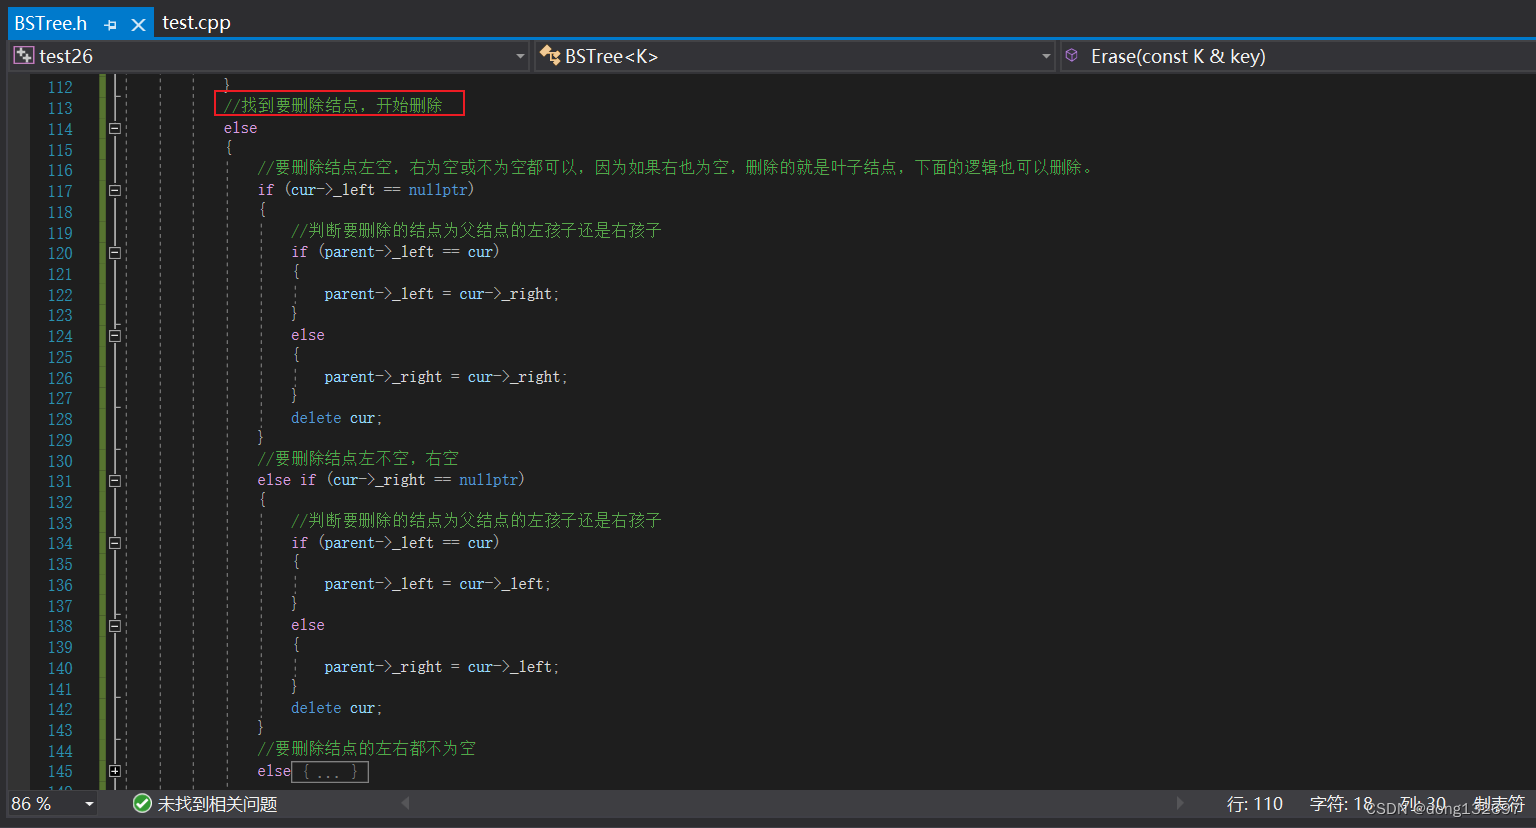This screenshot has width=1536, height=828.
Task: Click the 未找到相关问题 status text
Action: 217,804
